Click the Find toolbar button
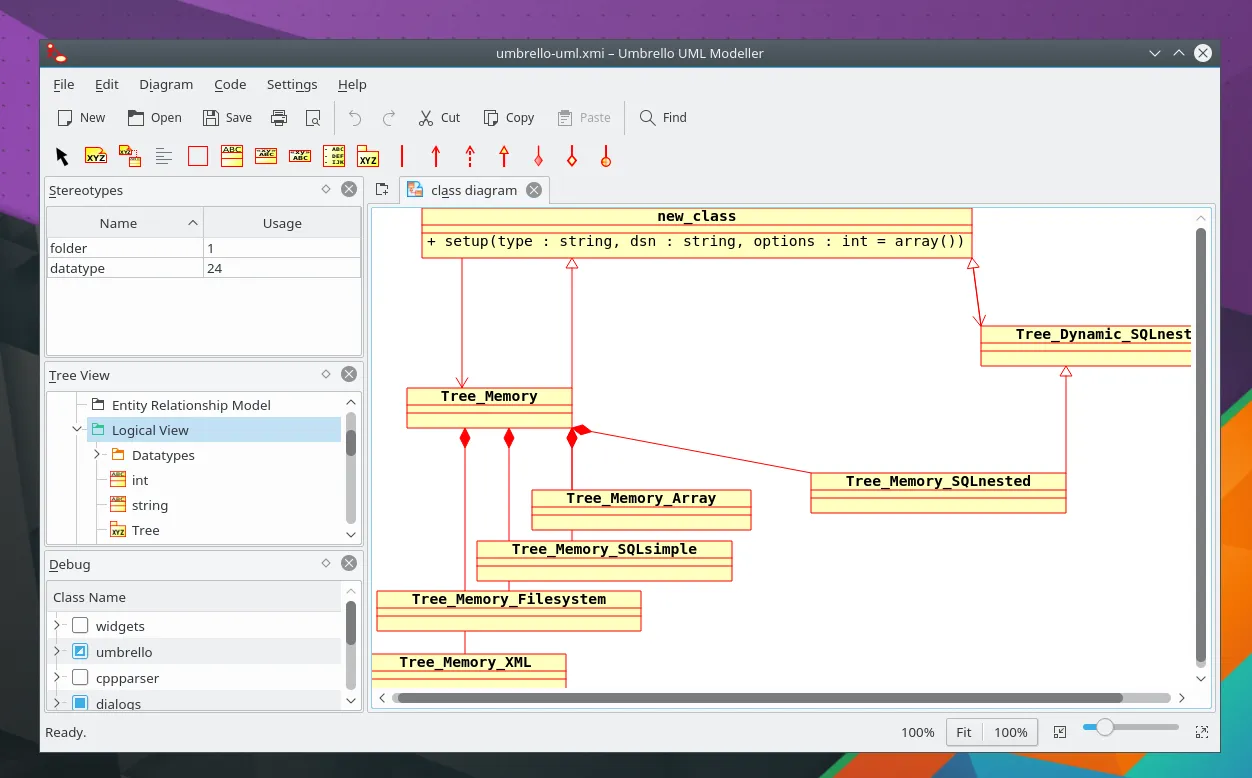The width and height of the screenshot is (1252, 778). pos(662,117)
